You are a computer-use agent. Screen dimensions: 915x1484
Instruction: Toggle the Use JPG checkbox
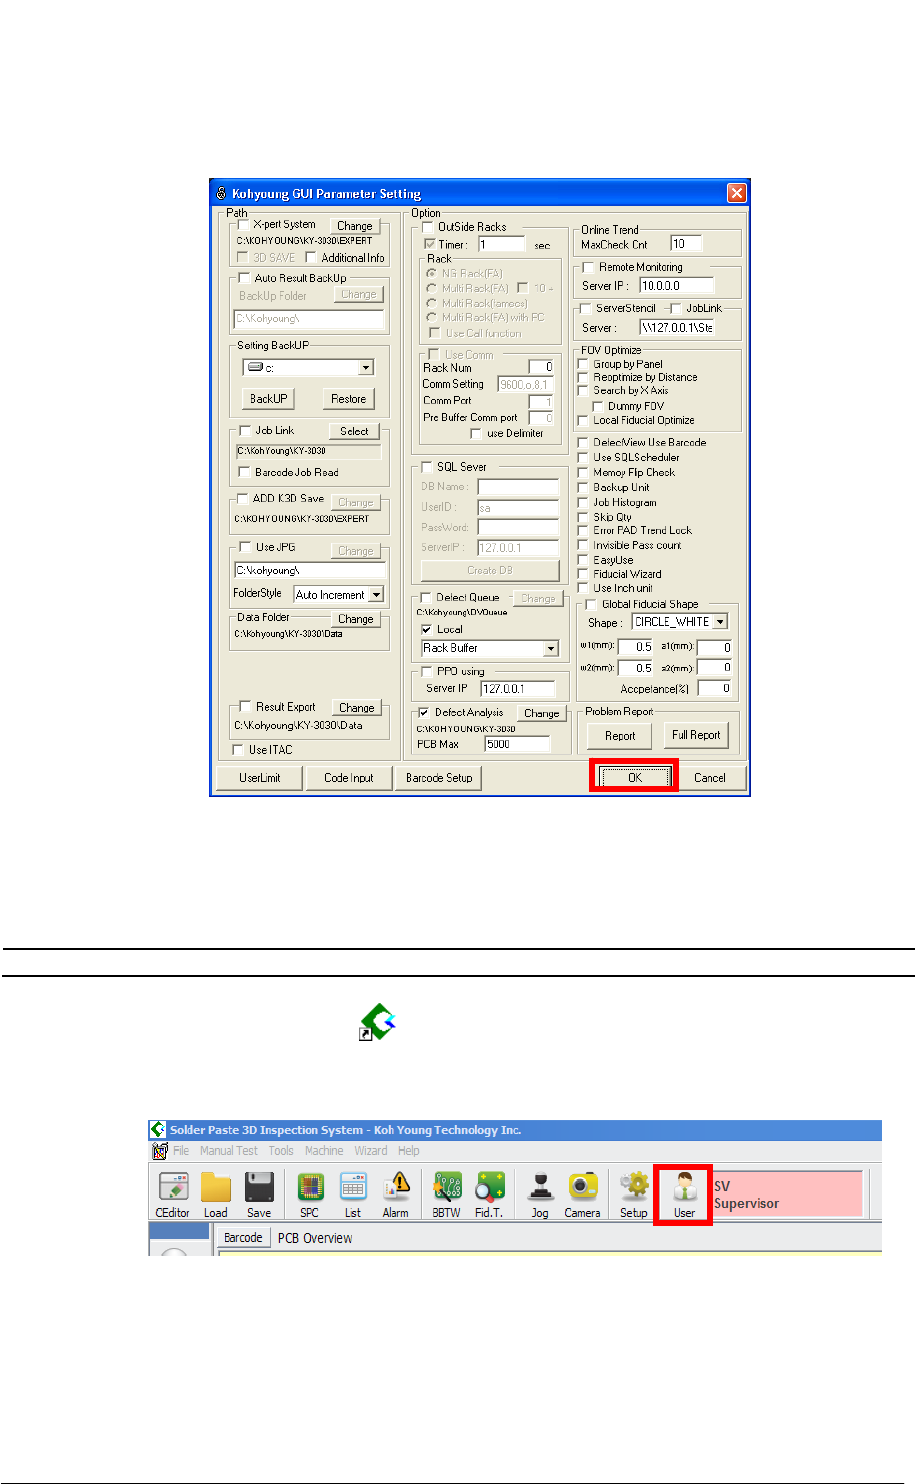pyautogui.click(x=244, y=547)
